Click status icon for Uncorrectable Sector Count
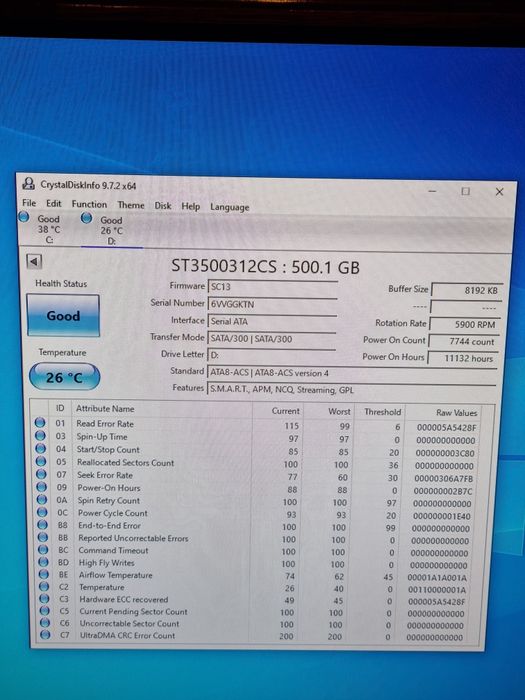This screenshot has height=700, width=525. (45, 623)
